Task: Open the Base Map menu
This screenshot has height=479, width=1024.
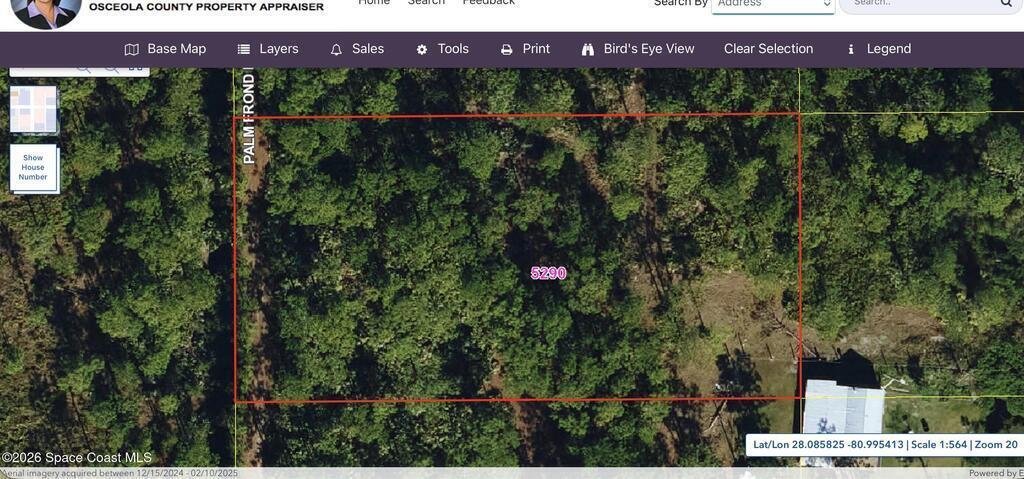Action: click(165, 49)
